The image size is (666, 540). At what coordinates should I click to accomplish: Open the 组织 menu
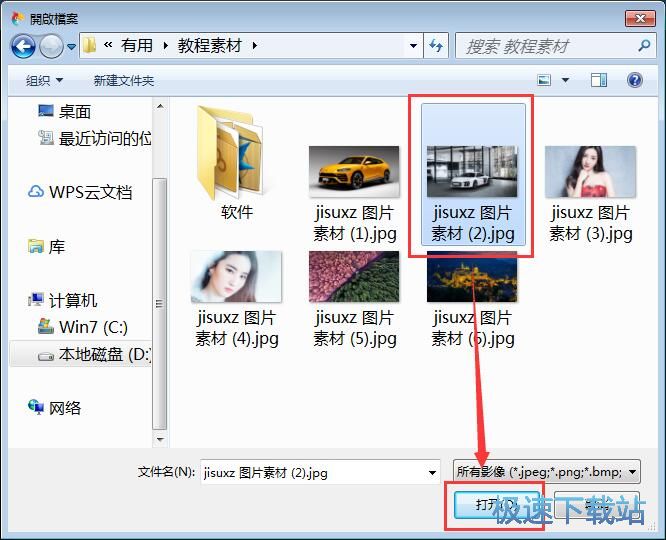(44, 80)
